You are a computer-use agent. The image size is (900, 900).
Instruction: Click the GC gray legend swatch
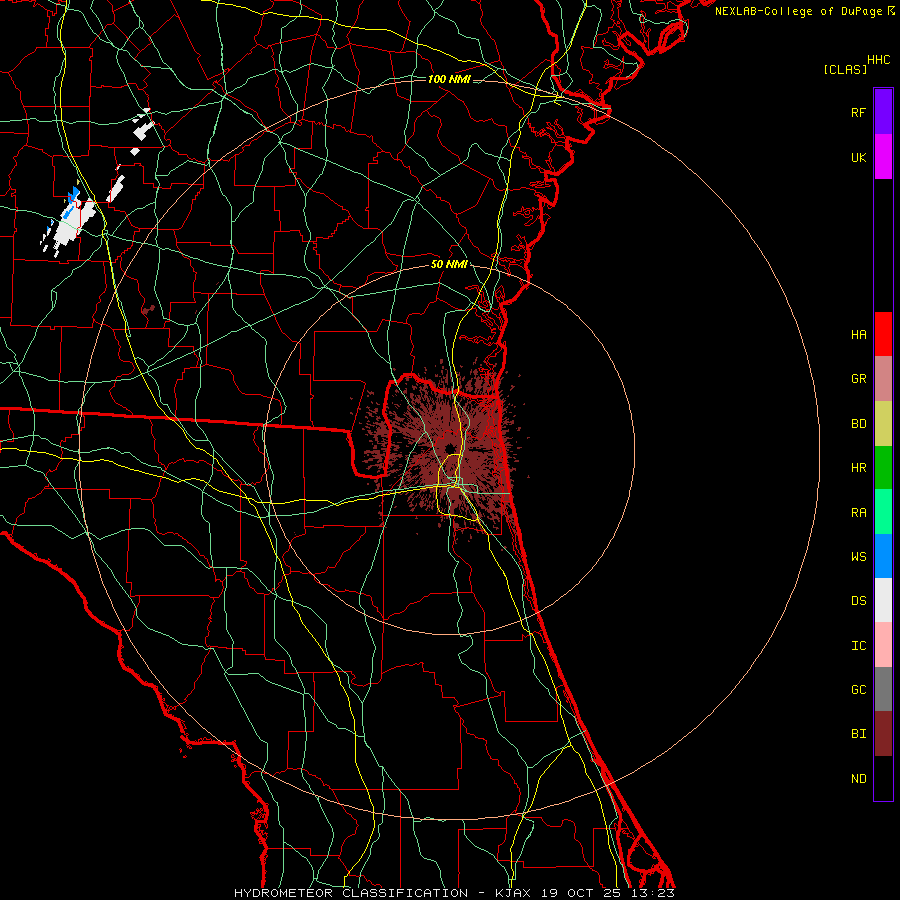883,689
